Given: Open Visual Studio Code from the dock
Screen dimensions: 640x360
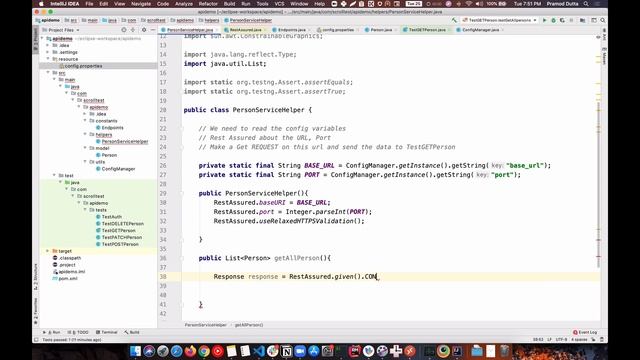Looking at the screenshot, I should point(259,351).
